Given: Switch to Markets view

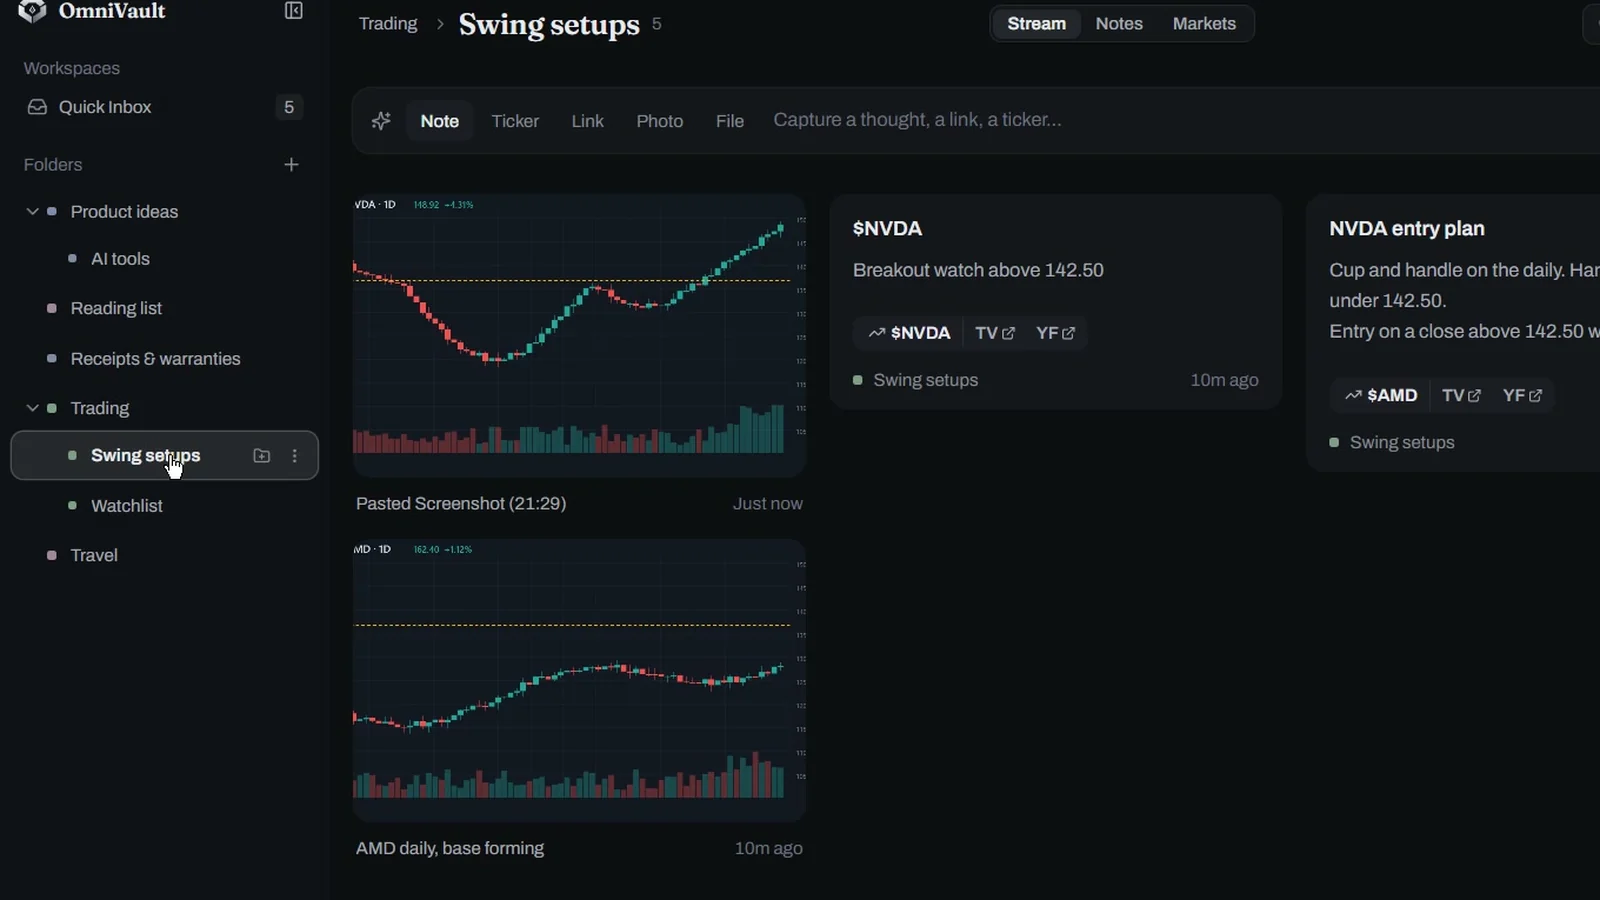Looking at the screenshot, I should 1204,24.
